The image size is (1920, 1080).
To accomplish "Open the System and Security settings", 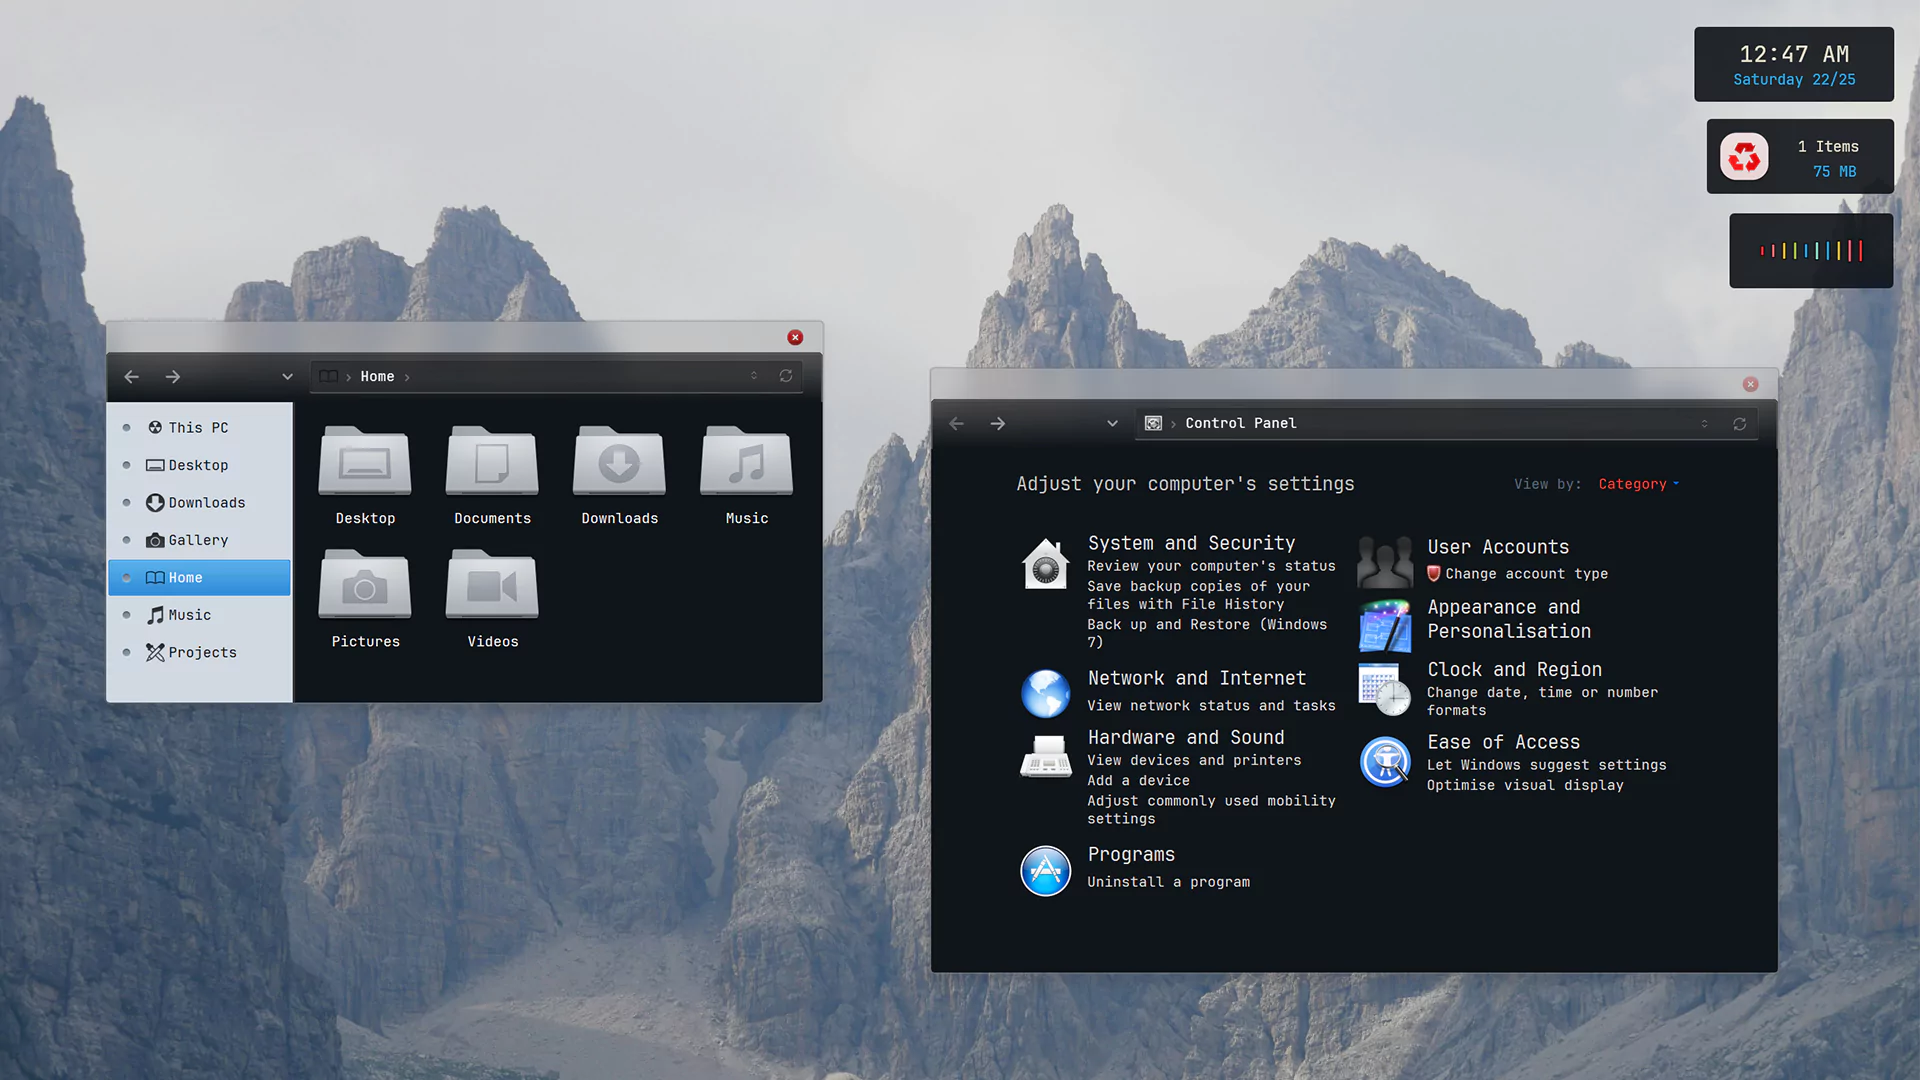I will (1190, 543).
